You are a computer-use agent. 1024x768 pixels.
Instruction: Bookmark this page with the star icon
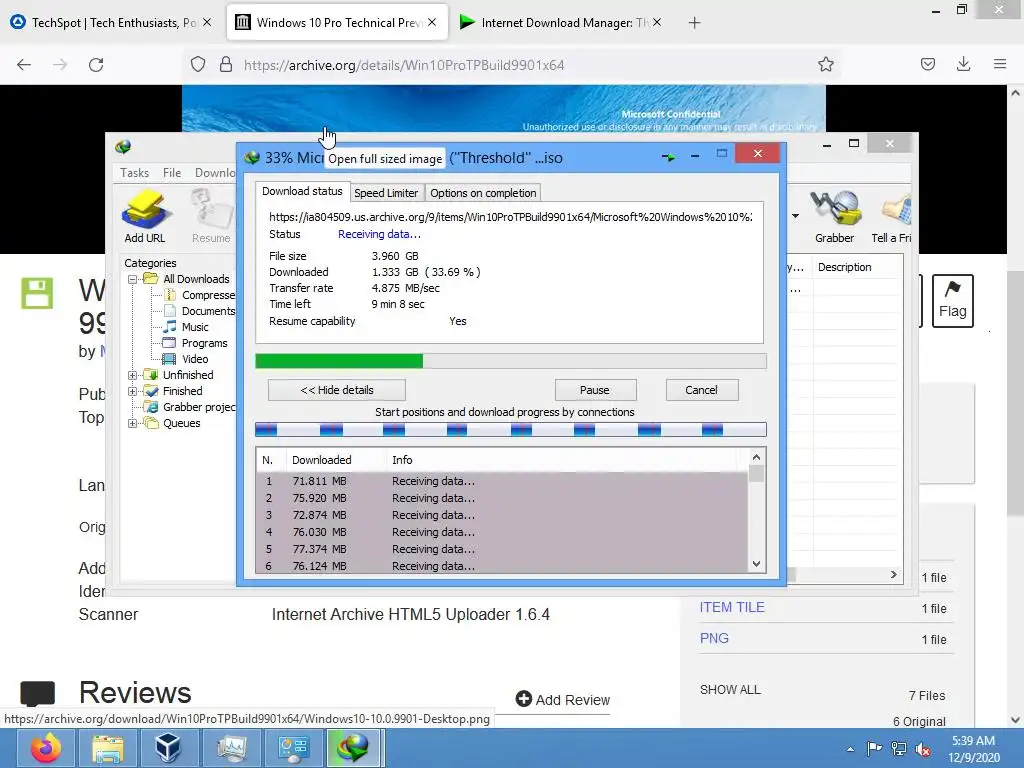point(825,64)
